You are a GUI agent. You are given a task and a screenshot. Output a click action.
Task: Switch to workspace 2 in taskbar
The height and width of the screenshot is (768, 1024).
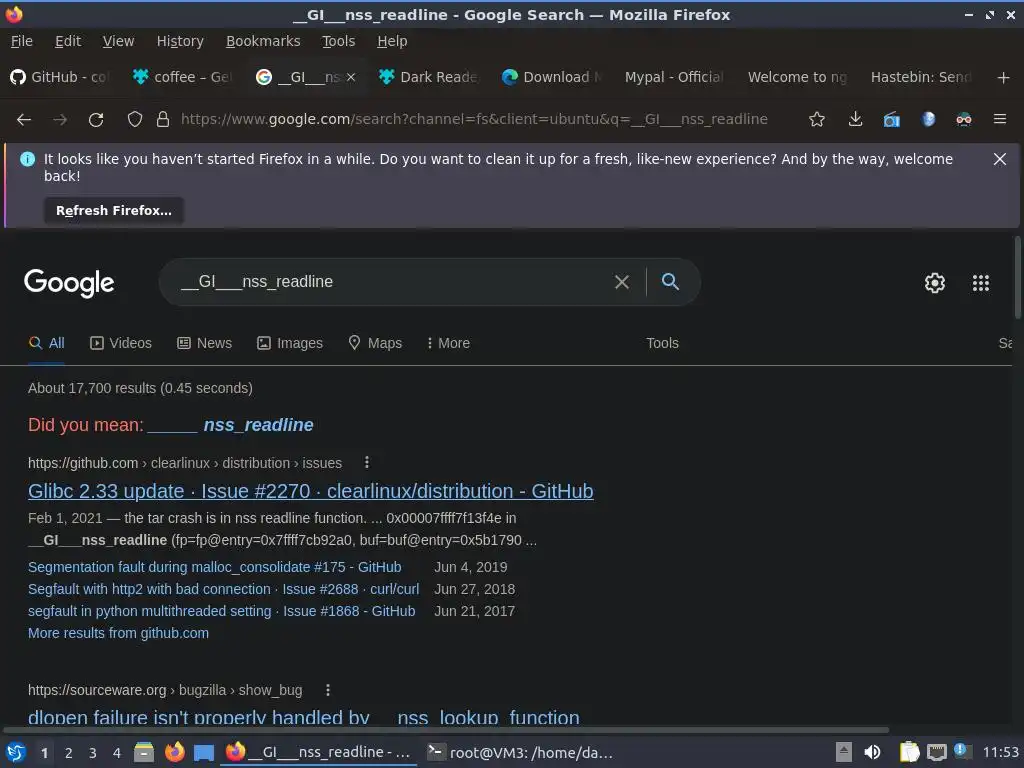pos(69,753)
